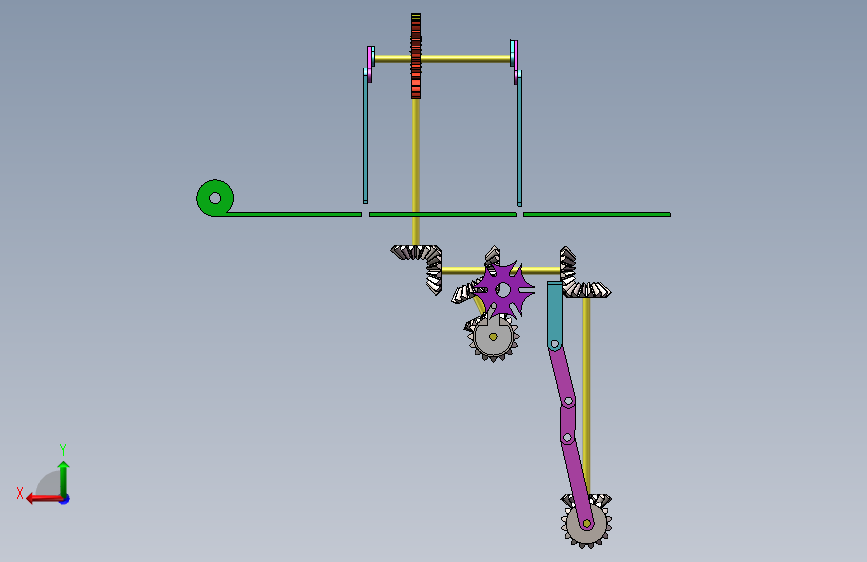Select the teal slider block
This screenshot has height=562, width=867.
pos(555,315)
